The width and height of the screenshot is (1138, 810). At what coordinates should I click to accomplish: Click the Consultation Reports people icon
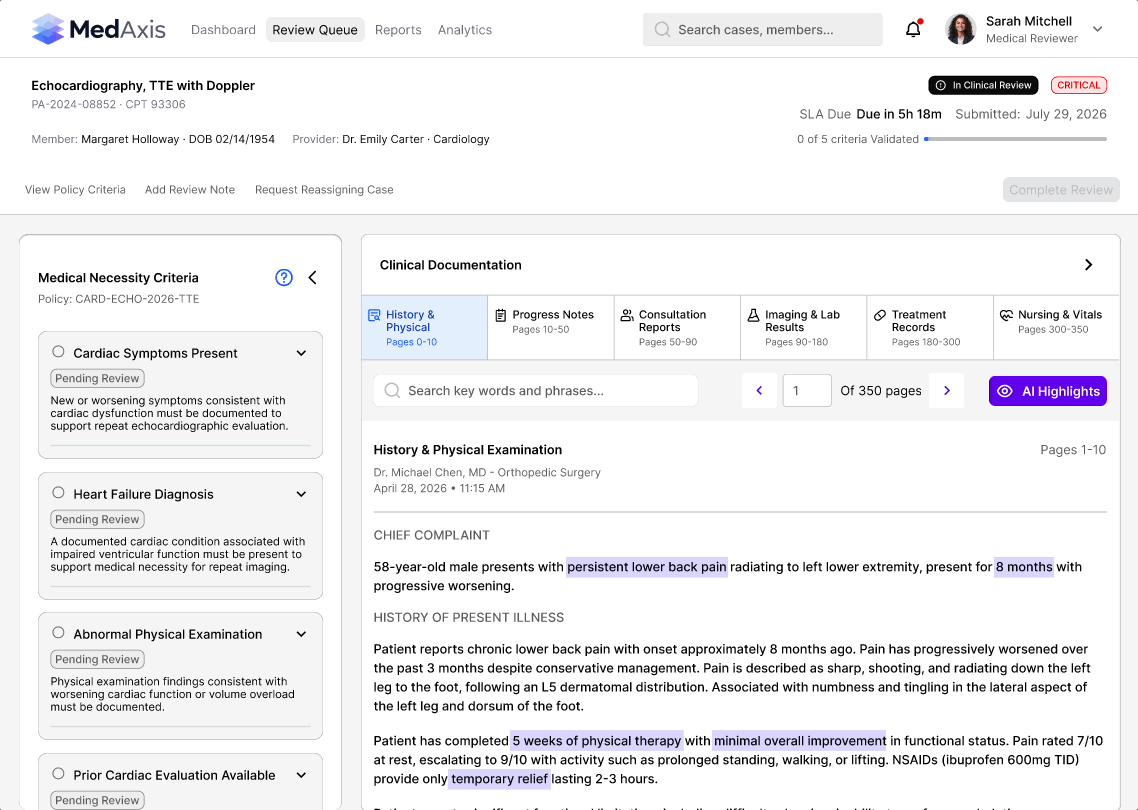tap(627, 315)
